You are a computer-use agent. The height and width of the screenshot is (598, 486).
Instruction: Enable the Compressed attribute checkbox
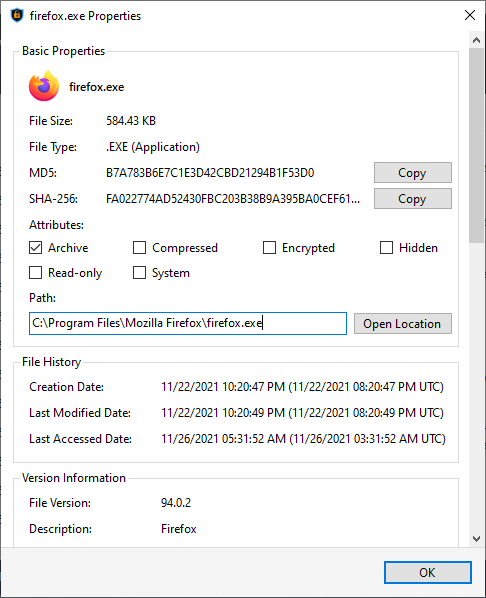pos(139,248)
